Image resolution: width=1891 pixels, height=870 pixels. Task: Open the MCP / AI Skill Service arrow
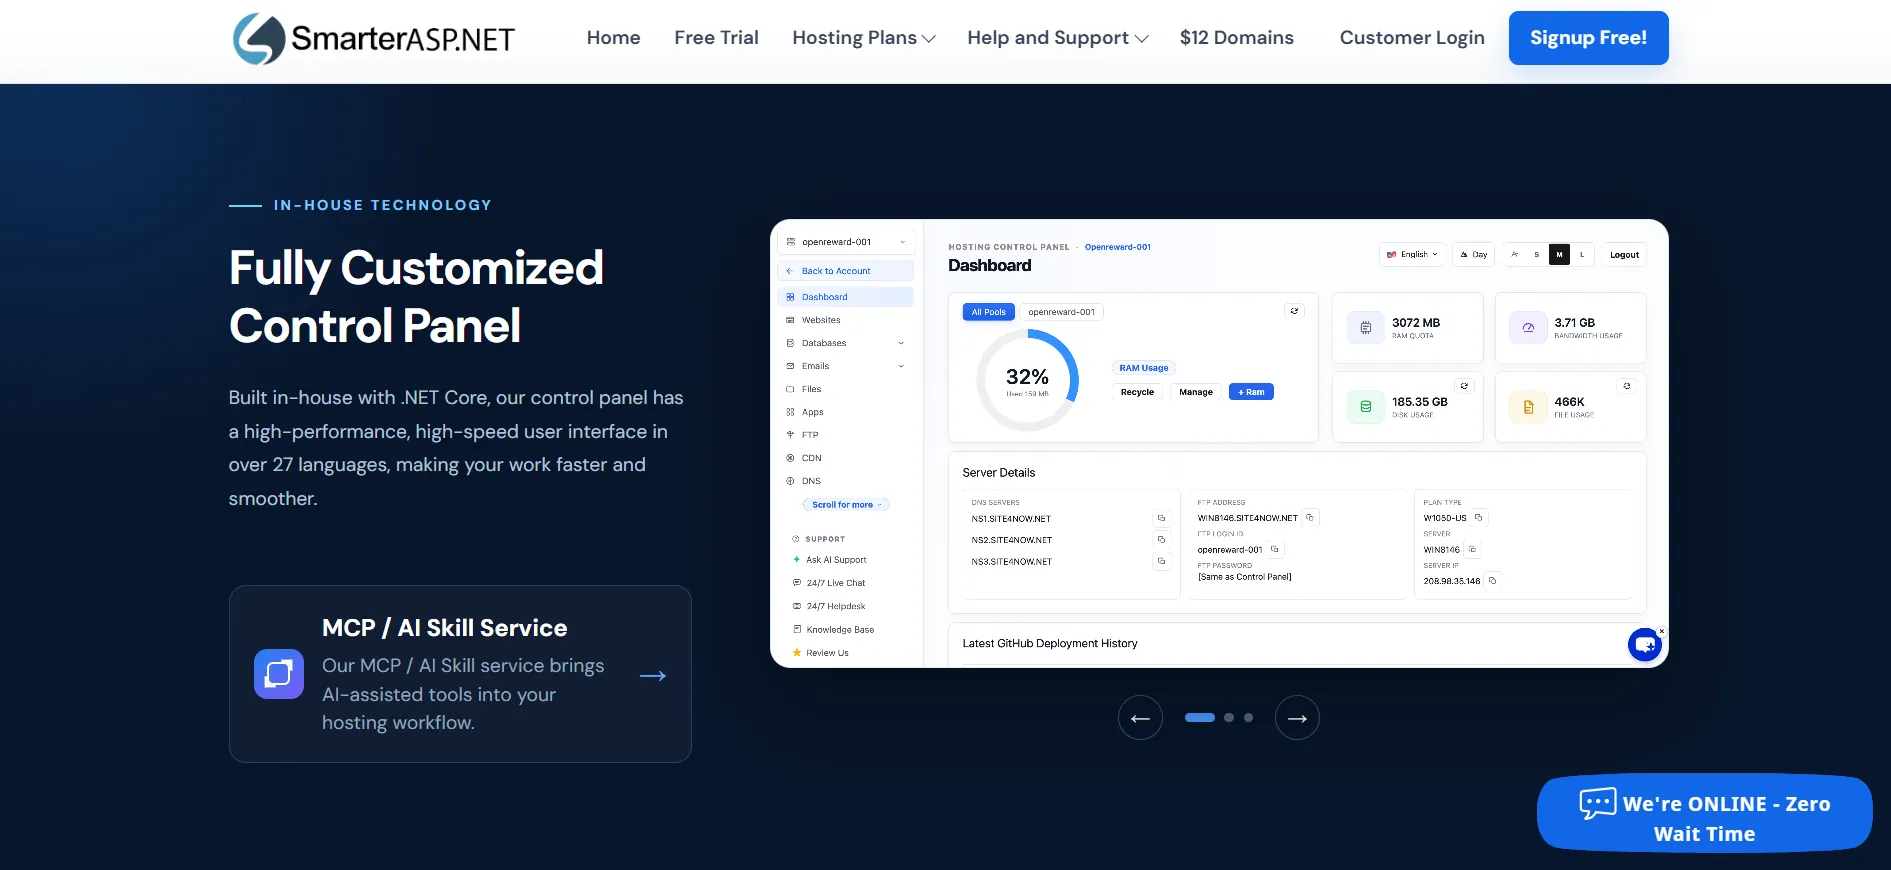click(653, 676)
